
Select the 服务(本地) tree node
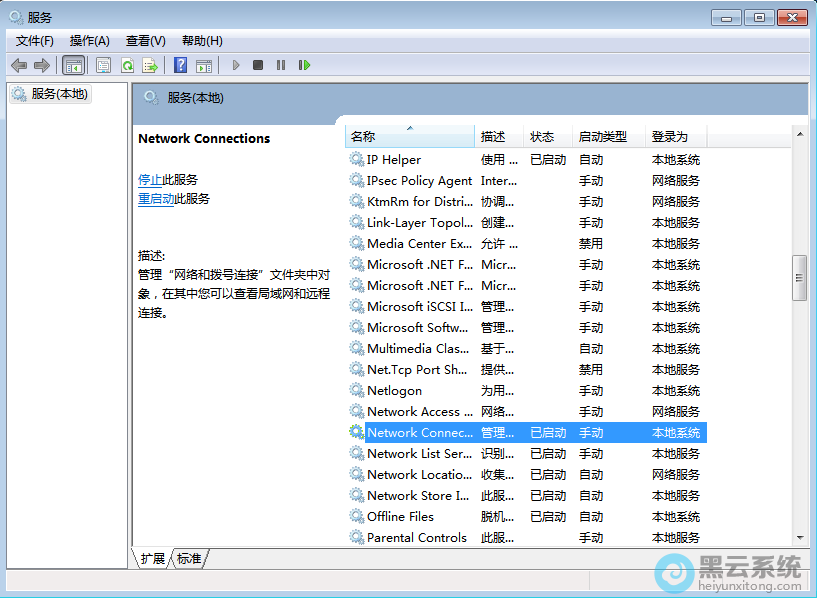tap(51, 94)
